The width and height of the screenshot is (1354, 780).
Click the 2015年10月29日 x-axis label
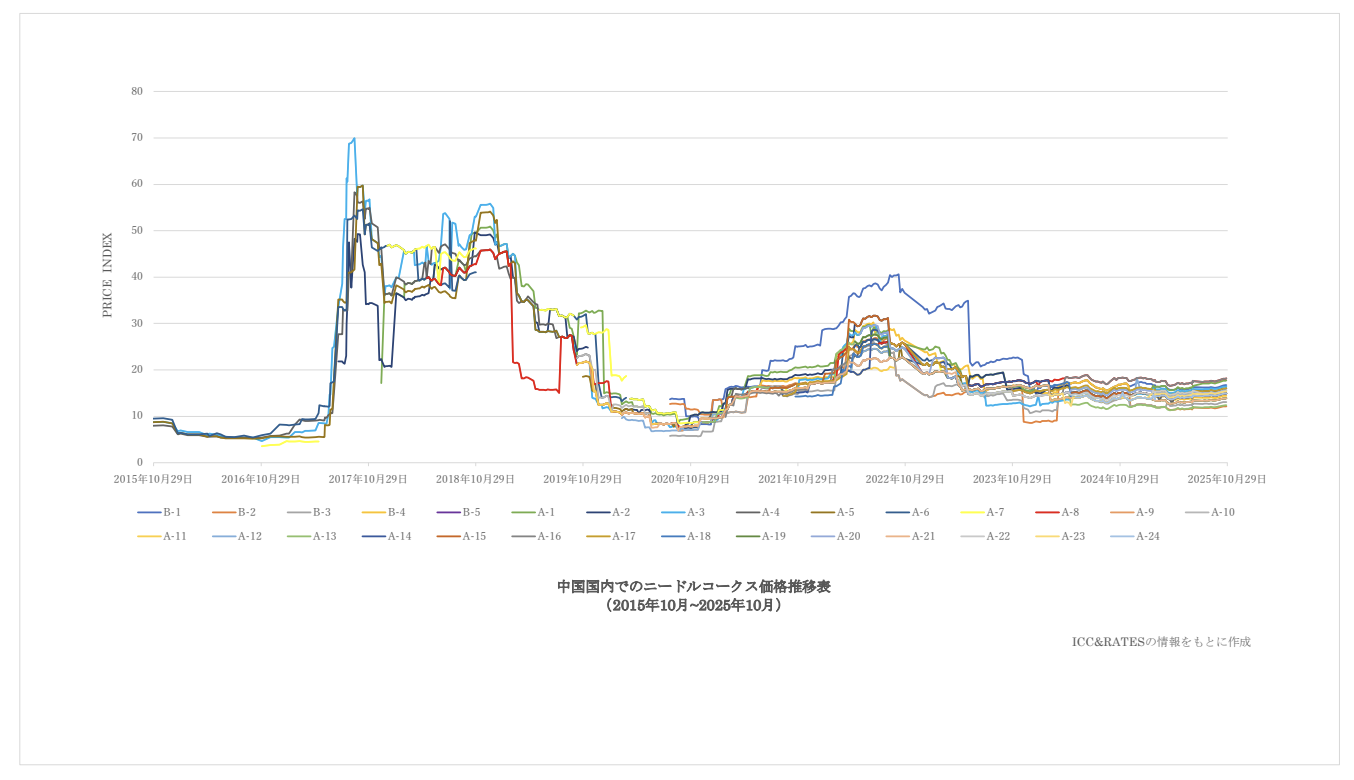pos(153,479)
